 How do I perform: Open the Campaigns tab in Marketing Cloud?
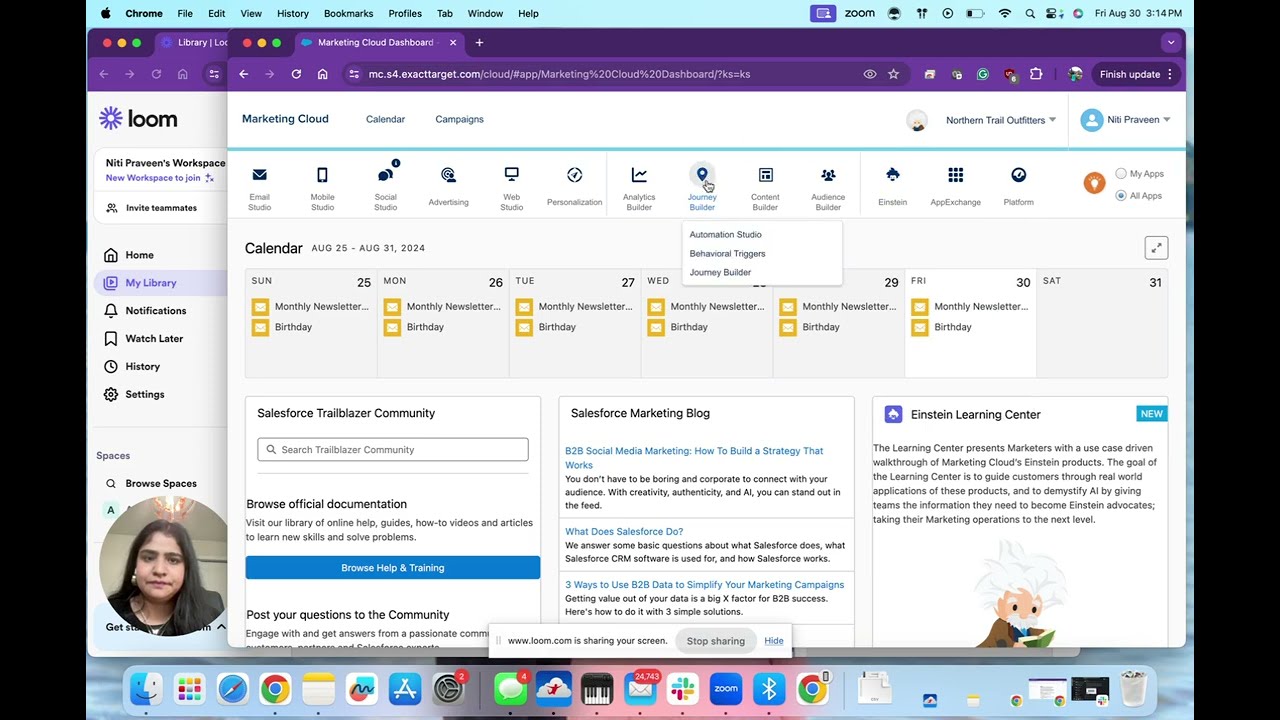[459, 119]
